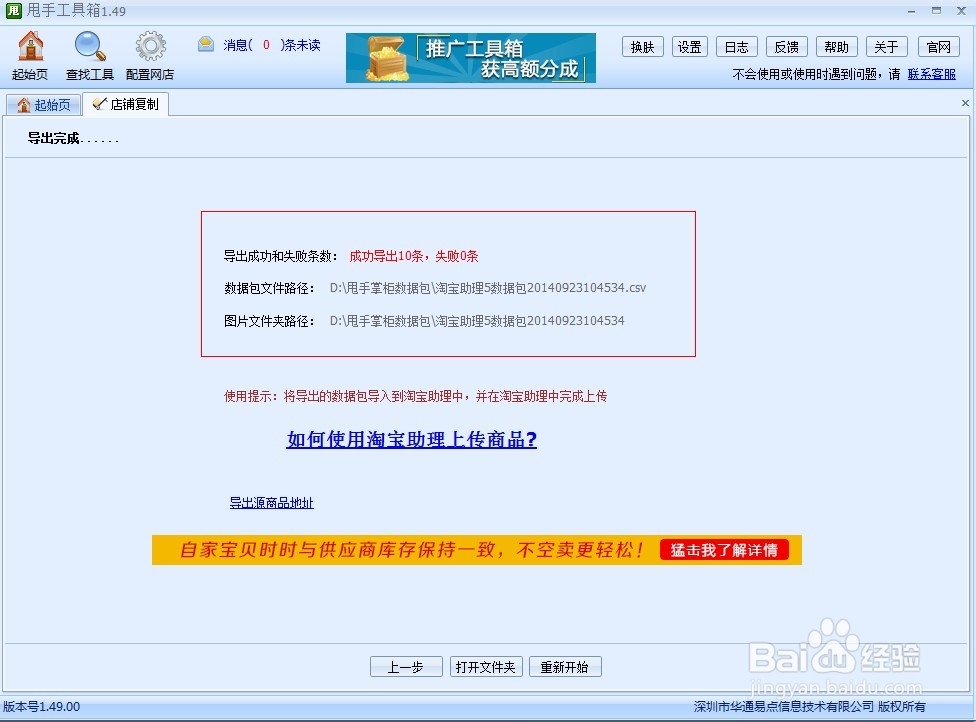Close the current tab with the x
The image size is (976, 722).
(965, 103)
